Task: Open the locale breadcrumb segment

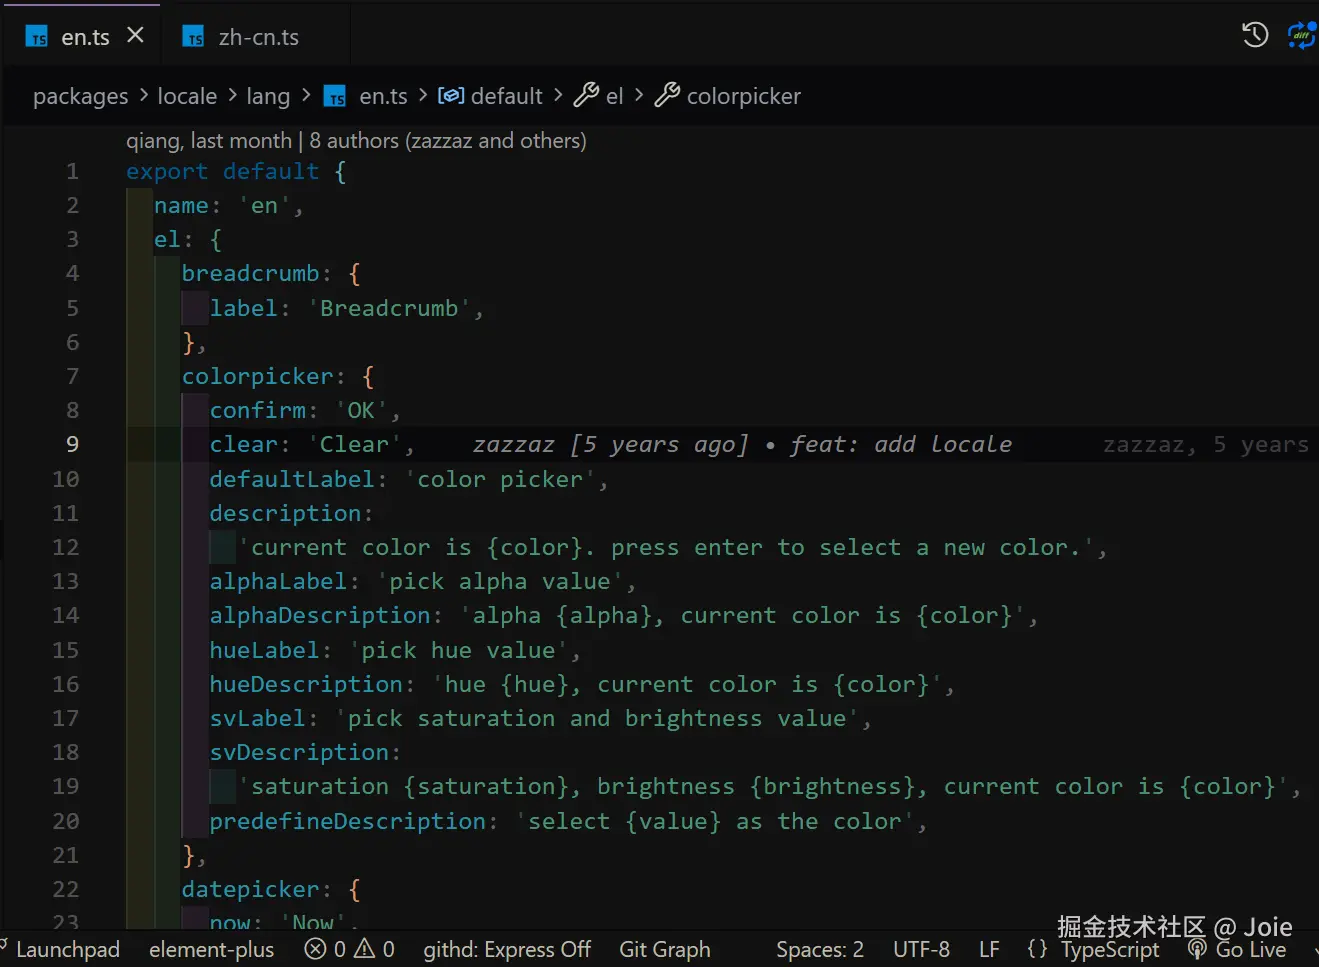Action: tap(187, 96)
